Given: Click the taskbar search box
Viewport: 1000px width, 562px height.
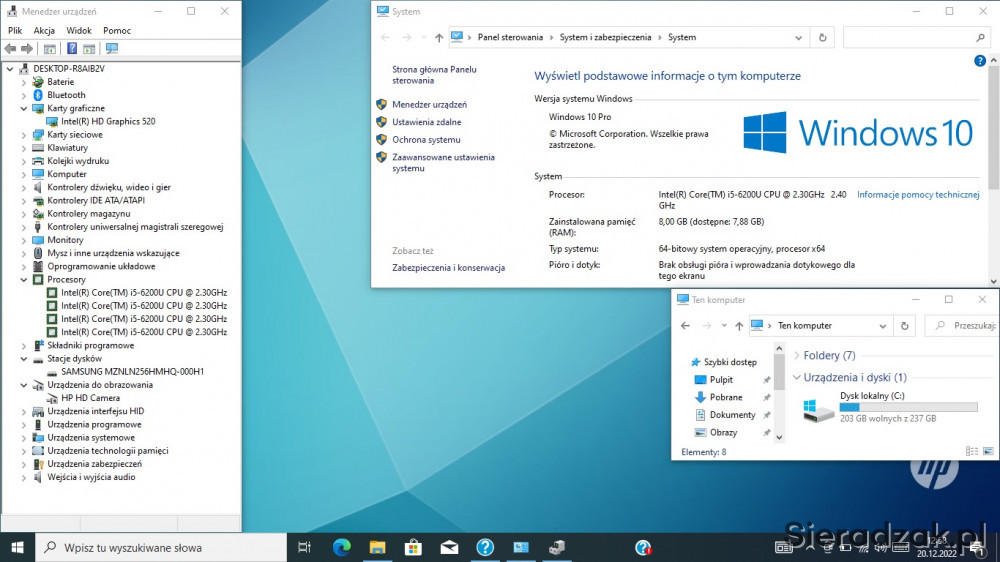Looking at the screenshot, I should coord(161,547).
